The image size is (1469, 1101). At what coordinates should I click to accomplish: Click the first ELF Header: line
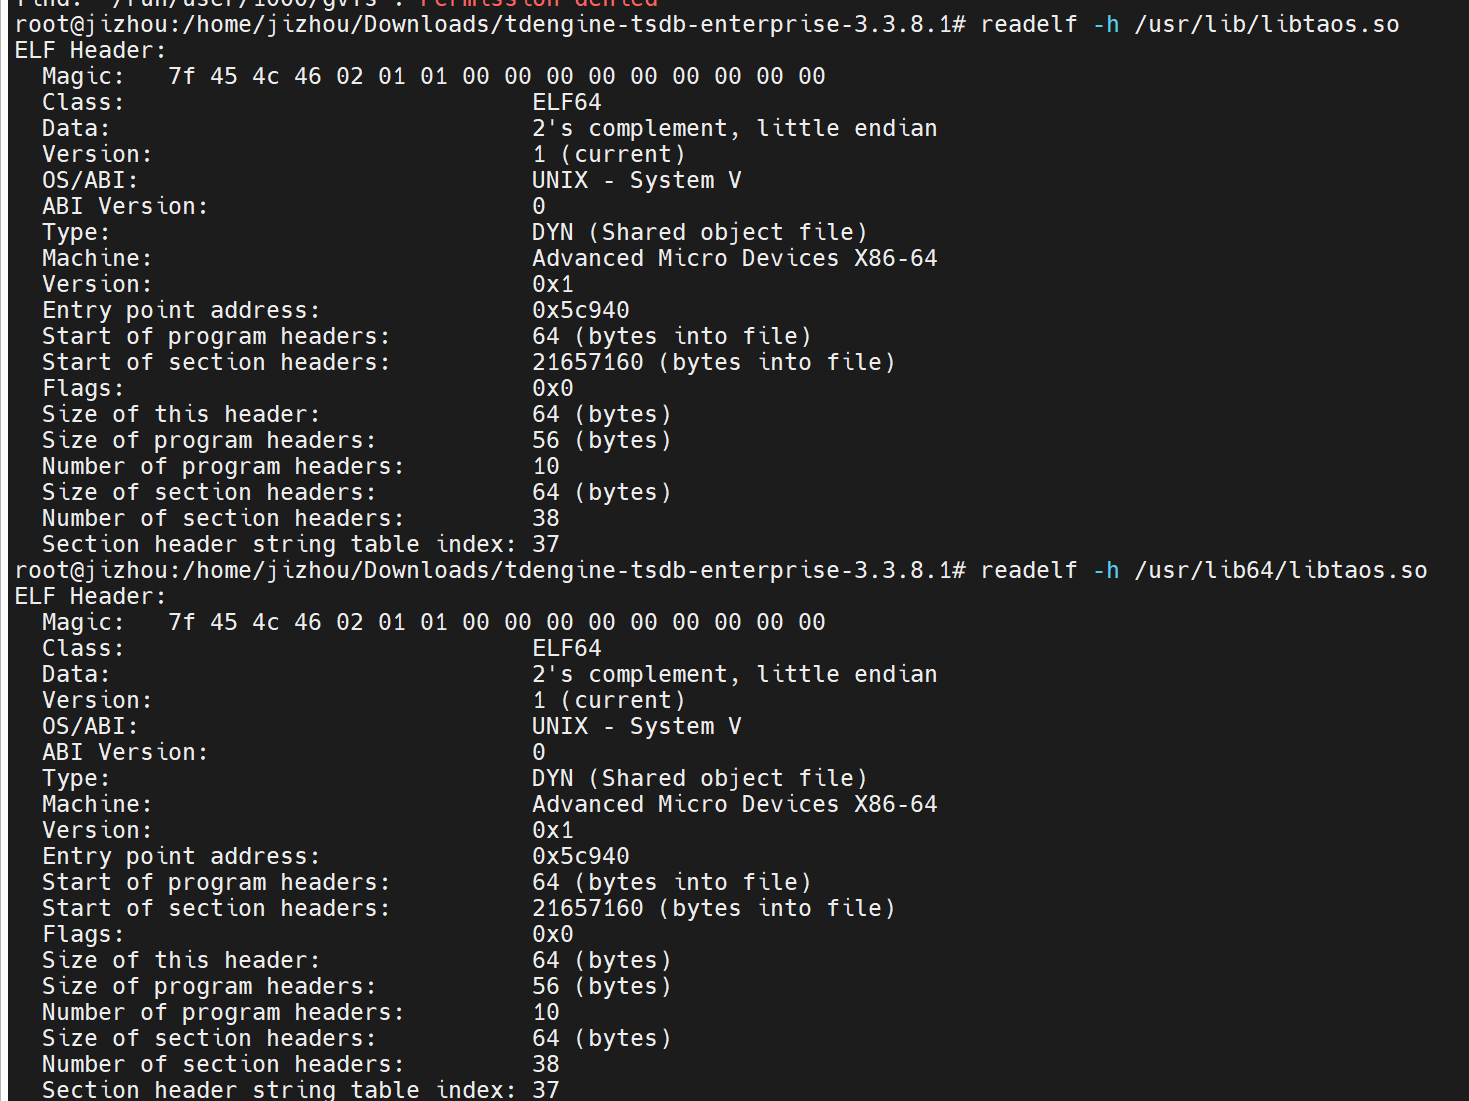[x=90, y=50]
